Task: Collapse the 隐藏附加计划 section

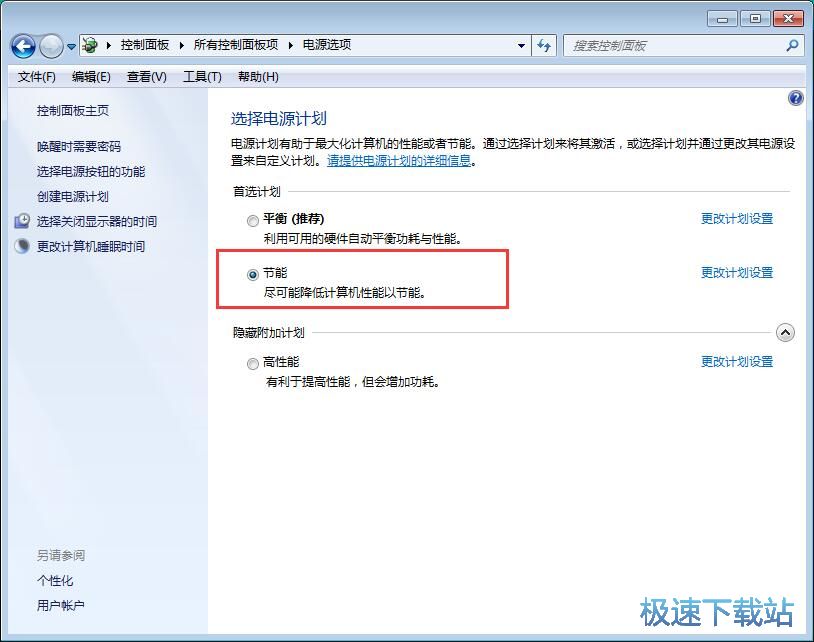Action: coord(785,333)
